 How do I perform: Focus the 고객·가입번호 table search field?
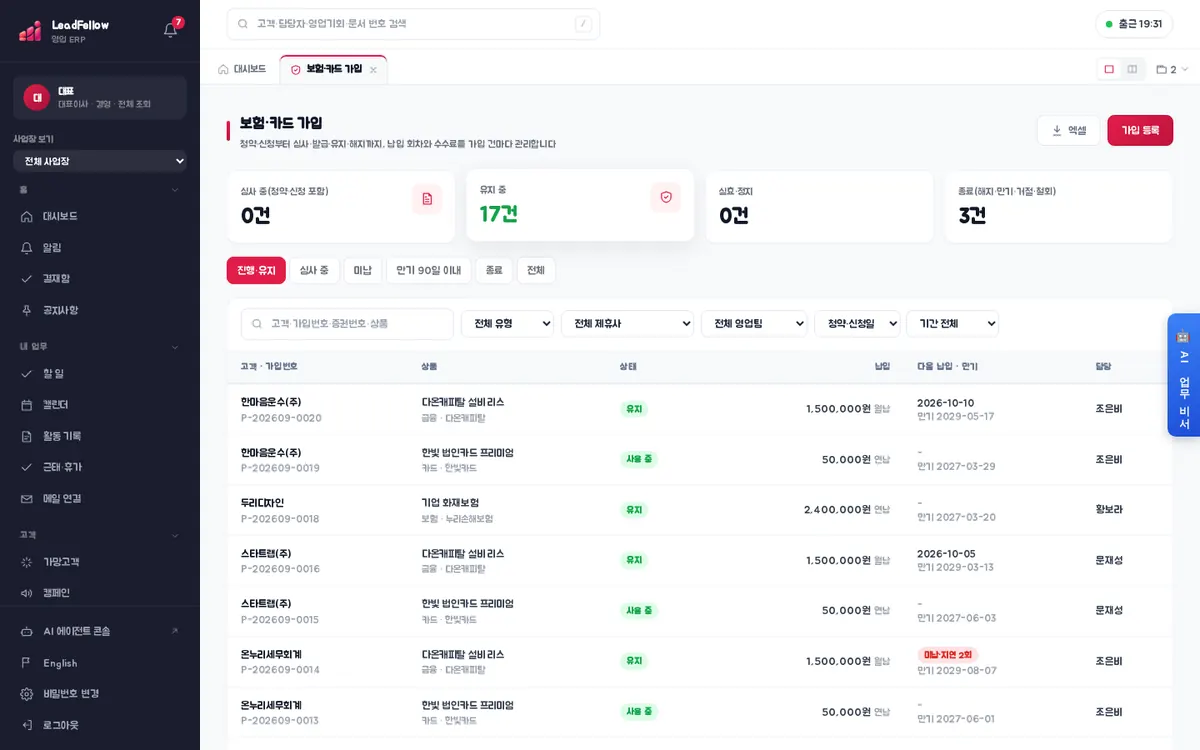tap(347, 324)
